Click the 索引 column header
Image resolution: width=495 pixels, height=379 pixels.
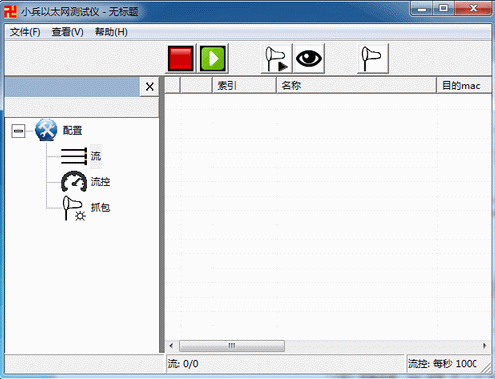pyautogui.click(x=244, y=85)
